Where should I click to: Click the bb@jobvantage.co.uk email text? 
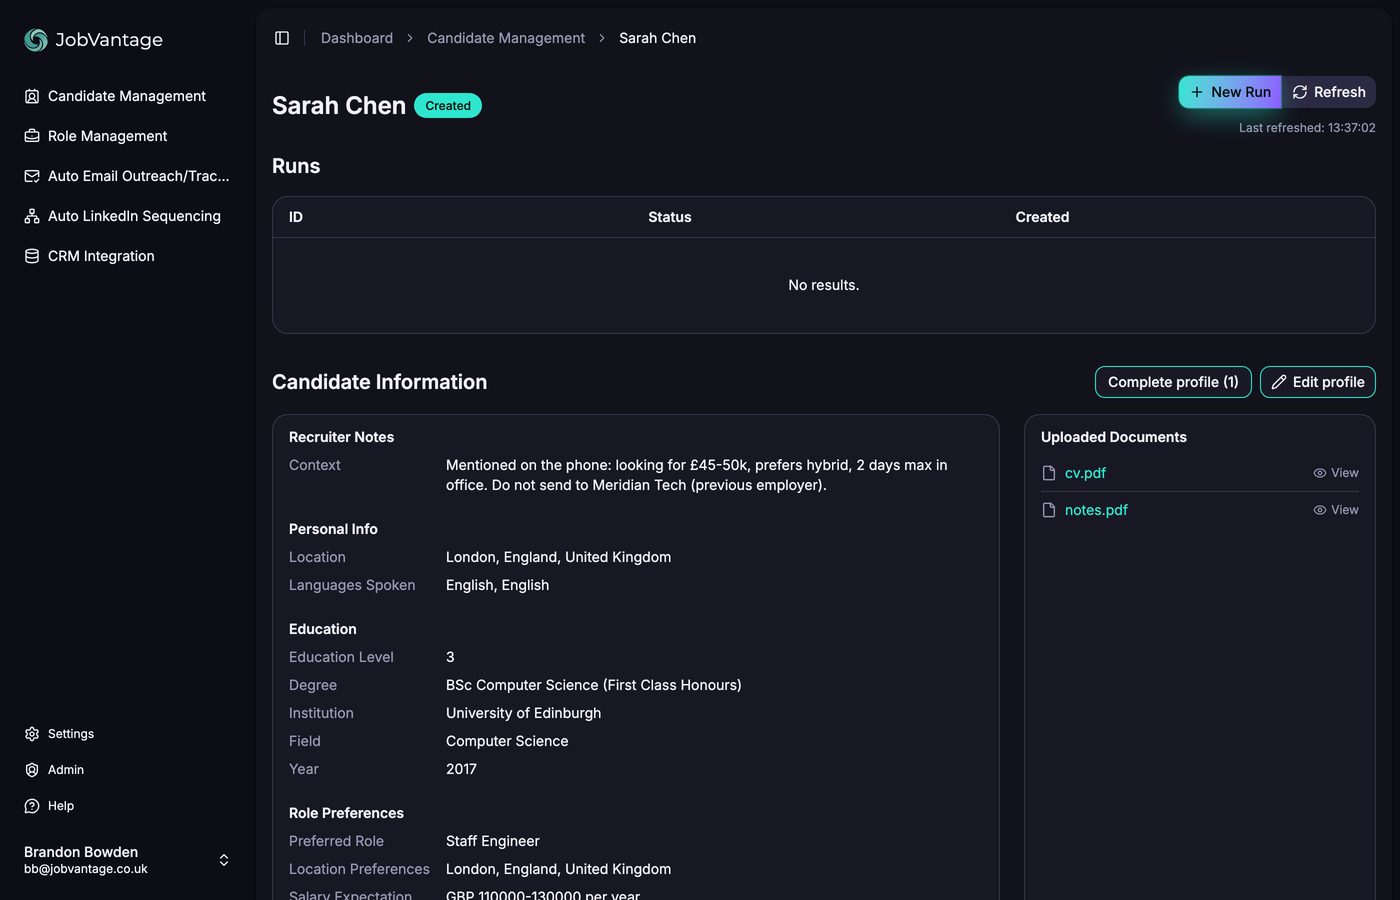(x=86, y=869)
